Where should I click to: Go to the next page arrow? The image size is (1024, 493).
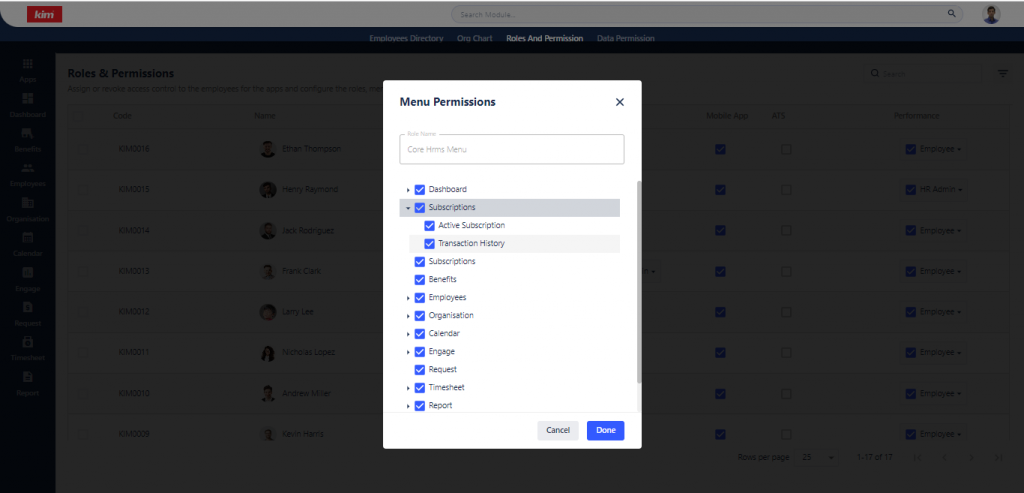coord(971,458)
